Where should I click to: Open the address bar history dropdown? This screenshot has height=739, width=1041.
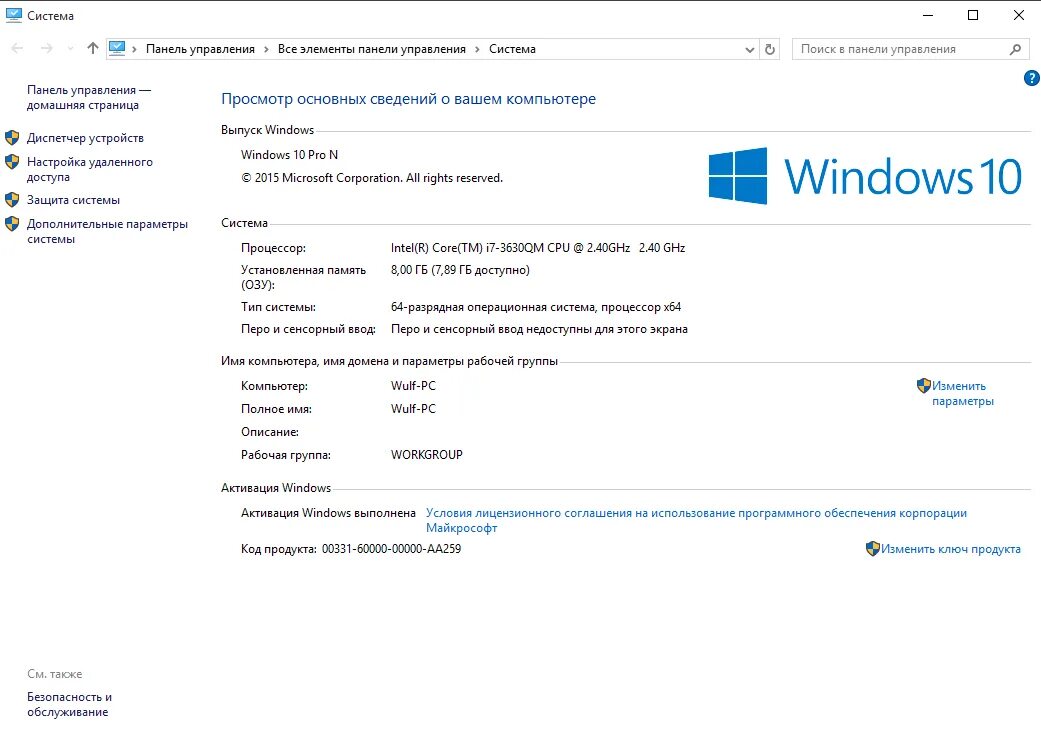point(750,50)
